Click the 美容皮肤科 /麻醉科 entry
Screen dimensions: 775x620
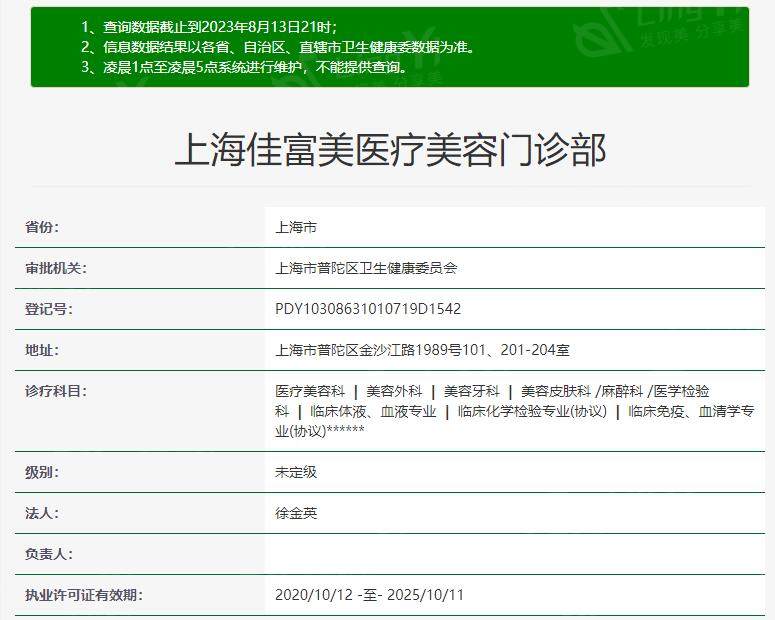(582, 391)
